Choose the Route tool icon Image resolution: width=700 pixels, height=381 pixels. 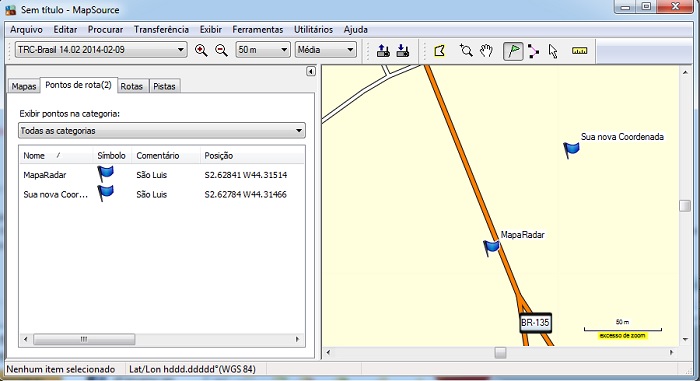coord(533,51)
